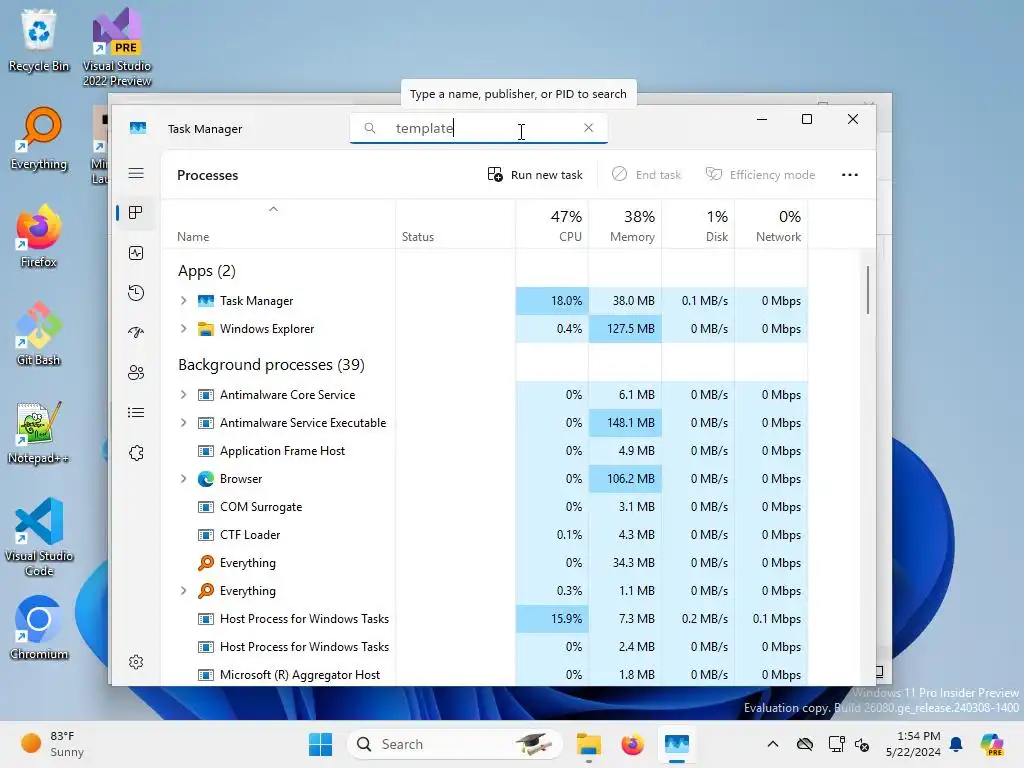
Task: Open File Explorer from the taskbar
Action: click(x=588, y=744)
